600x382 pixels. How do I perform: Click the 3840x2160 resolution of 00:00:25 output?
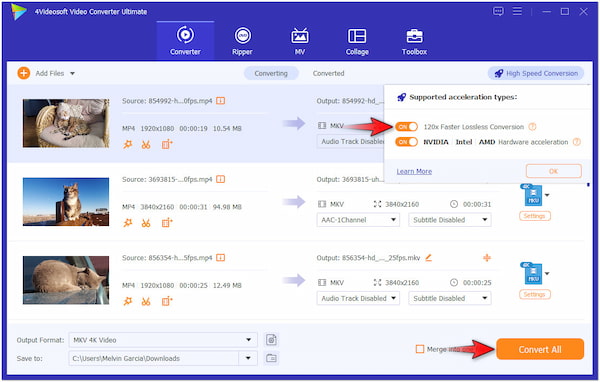click(402, 282)
